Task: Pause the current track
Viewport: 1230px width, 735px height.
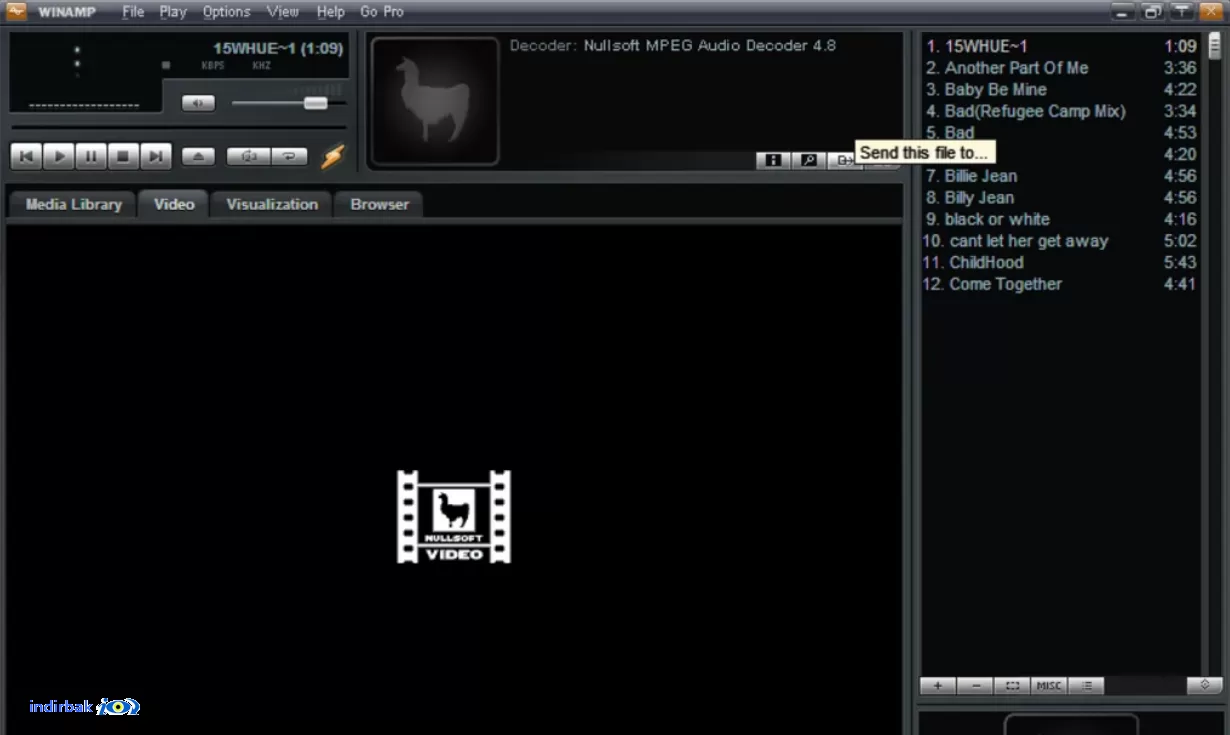Action: click(x=91, y=156)
